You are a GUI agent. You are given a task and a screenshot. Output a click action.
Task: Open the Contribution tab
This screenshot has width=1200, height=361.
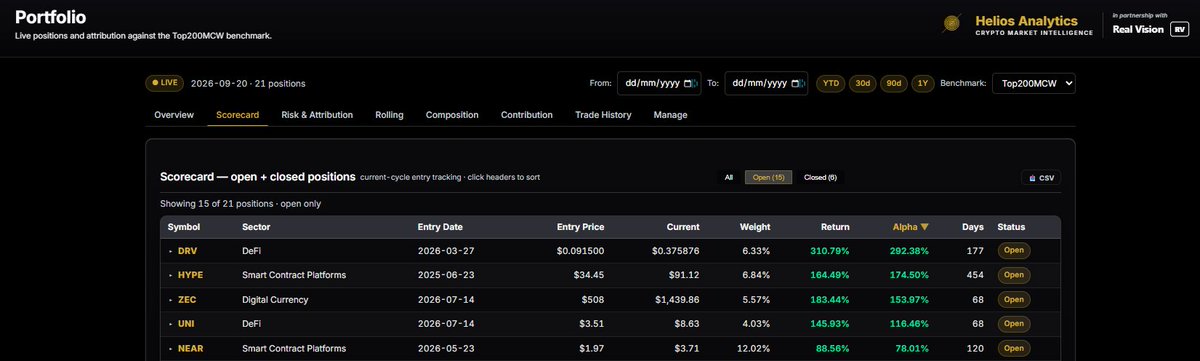pos(527,115)
